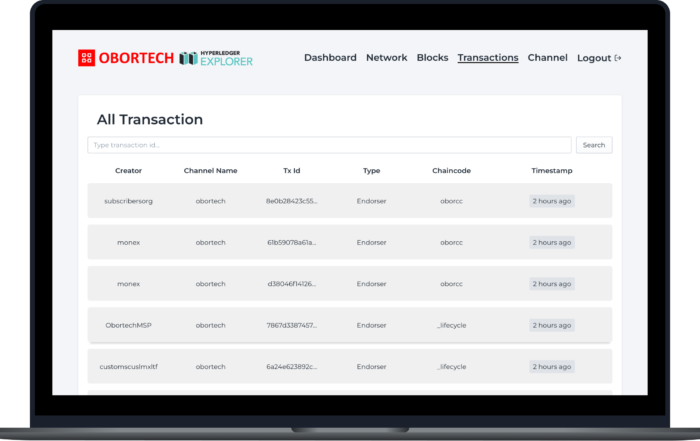
Task: Click Endorser type in subscribersorg row
Action: point(371,201)
